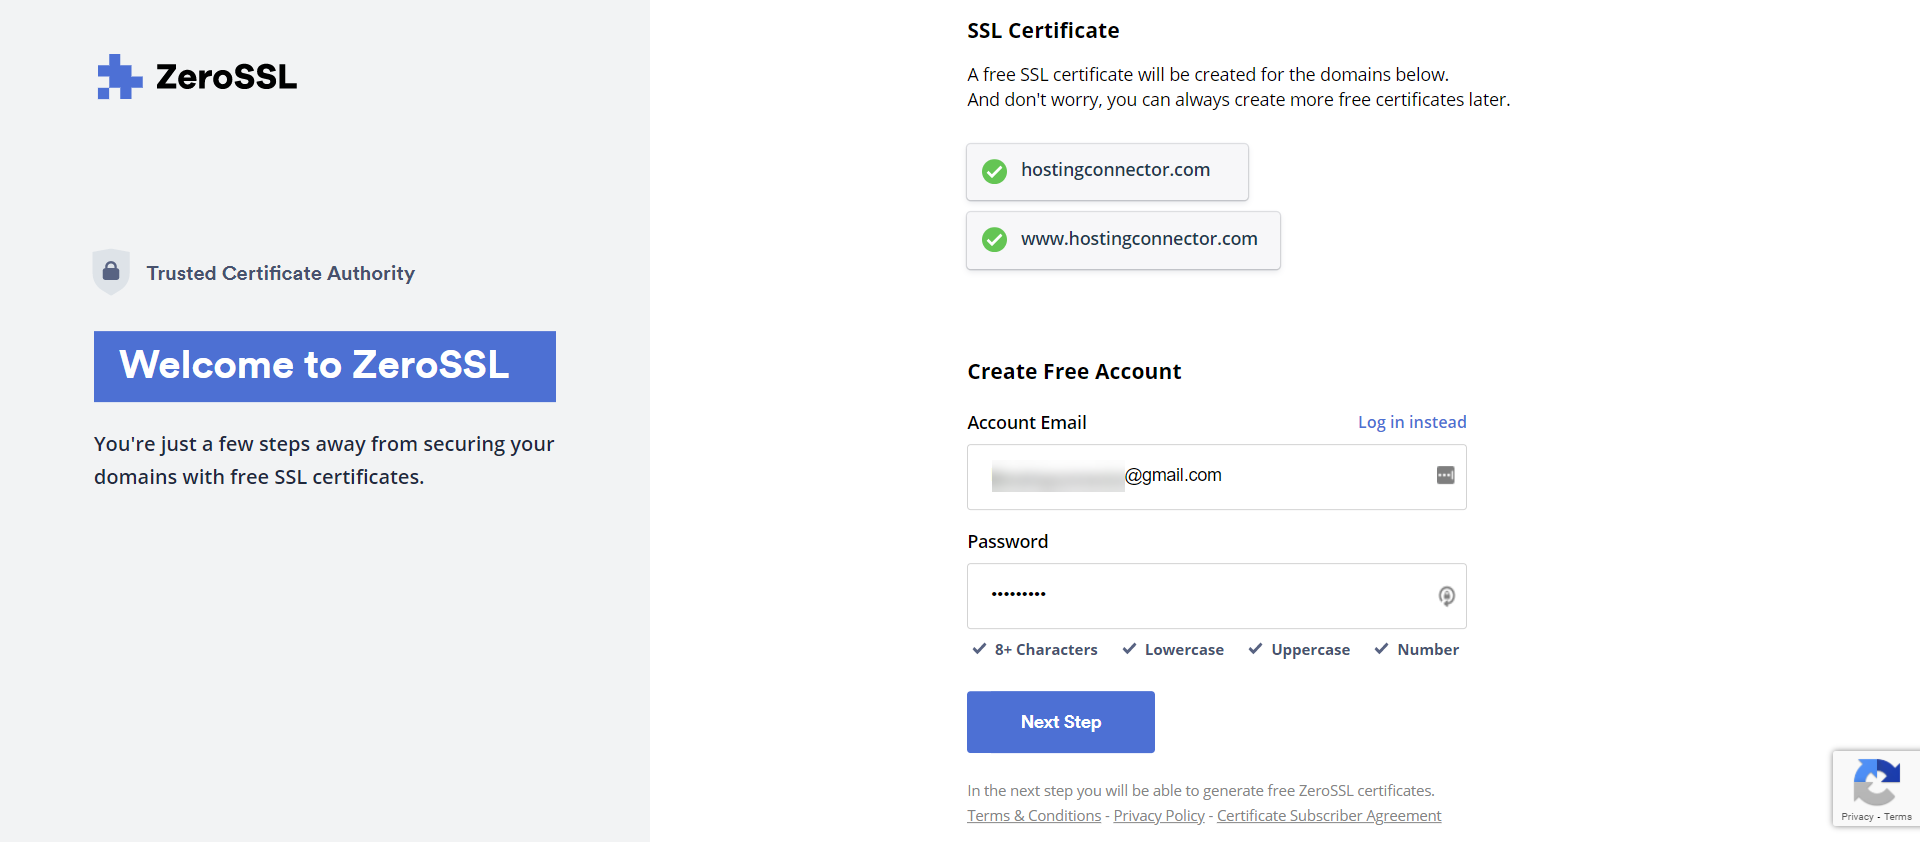Click the SSL Certificate heading
The image size is (1920, 843).
(x=1043, y=31)
